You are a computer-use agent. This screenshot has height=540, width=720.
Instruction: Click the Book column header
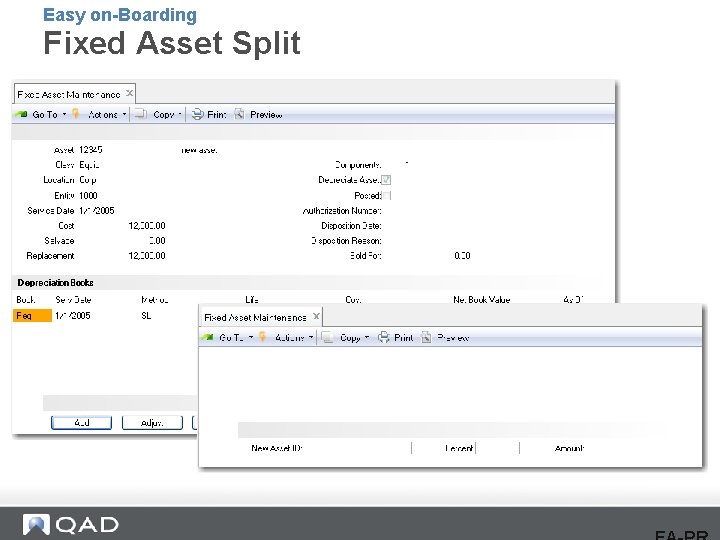[x=26, y=300]
